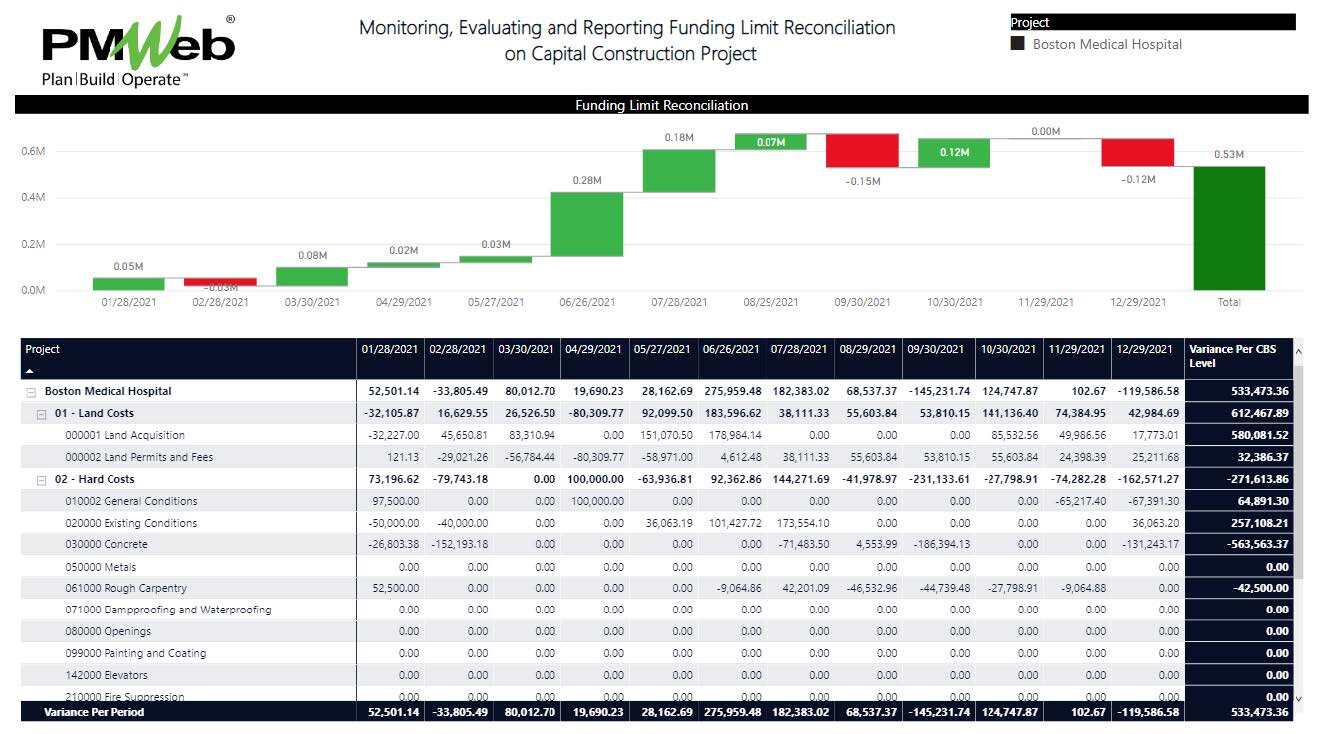This screenshot has height=734, width=1320.
Task: Click the table's scroll down arrow
Action: pos(1299,699)
